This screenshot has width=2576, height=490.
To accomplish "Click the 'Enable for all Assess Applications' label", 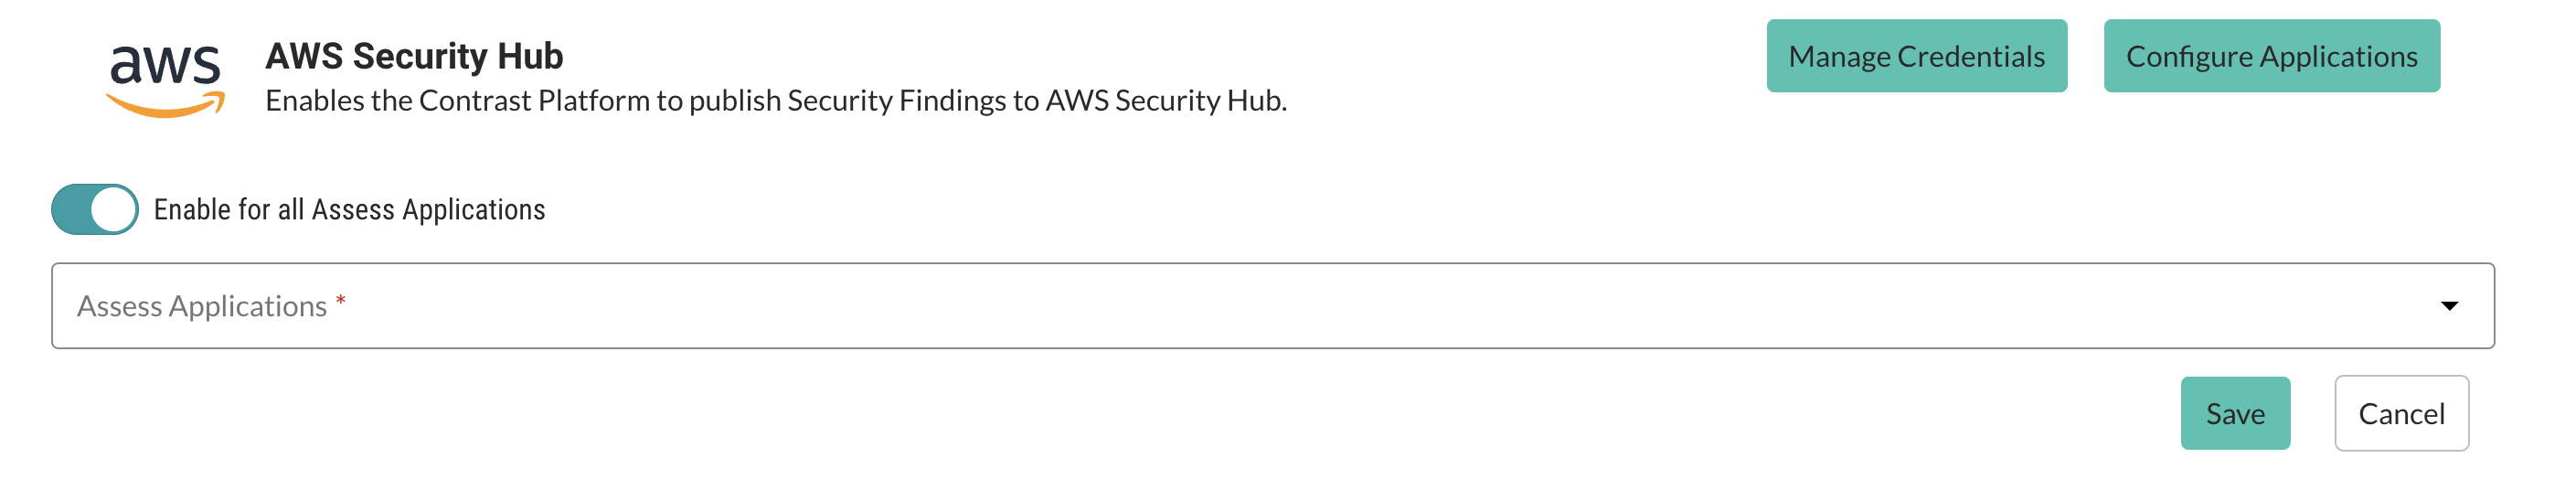I will [x=349, y=209].
